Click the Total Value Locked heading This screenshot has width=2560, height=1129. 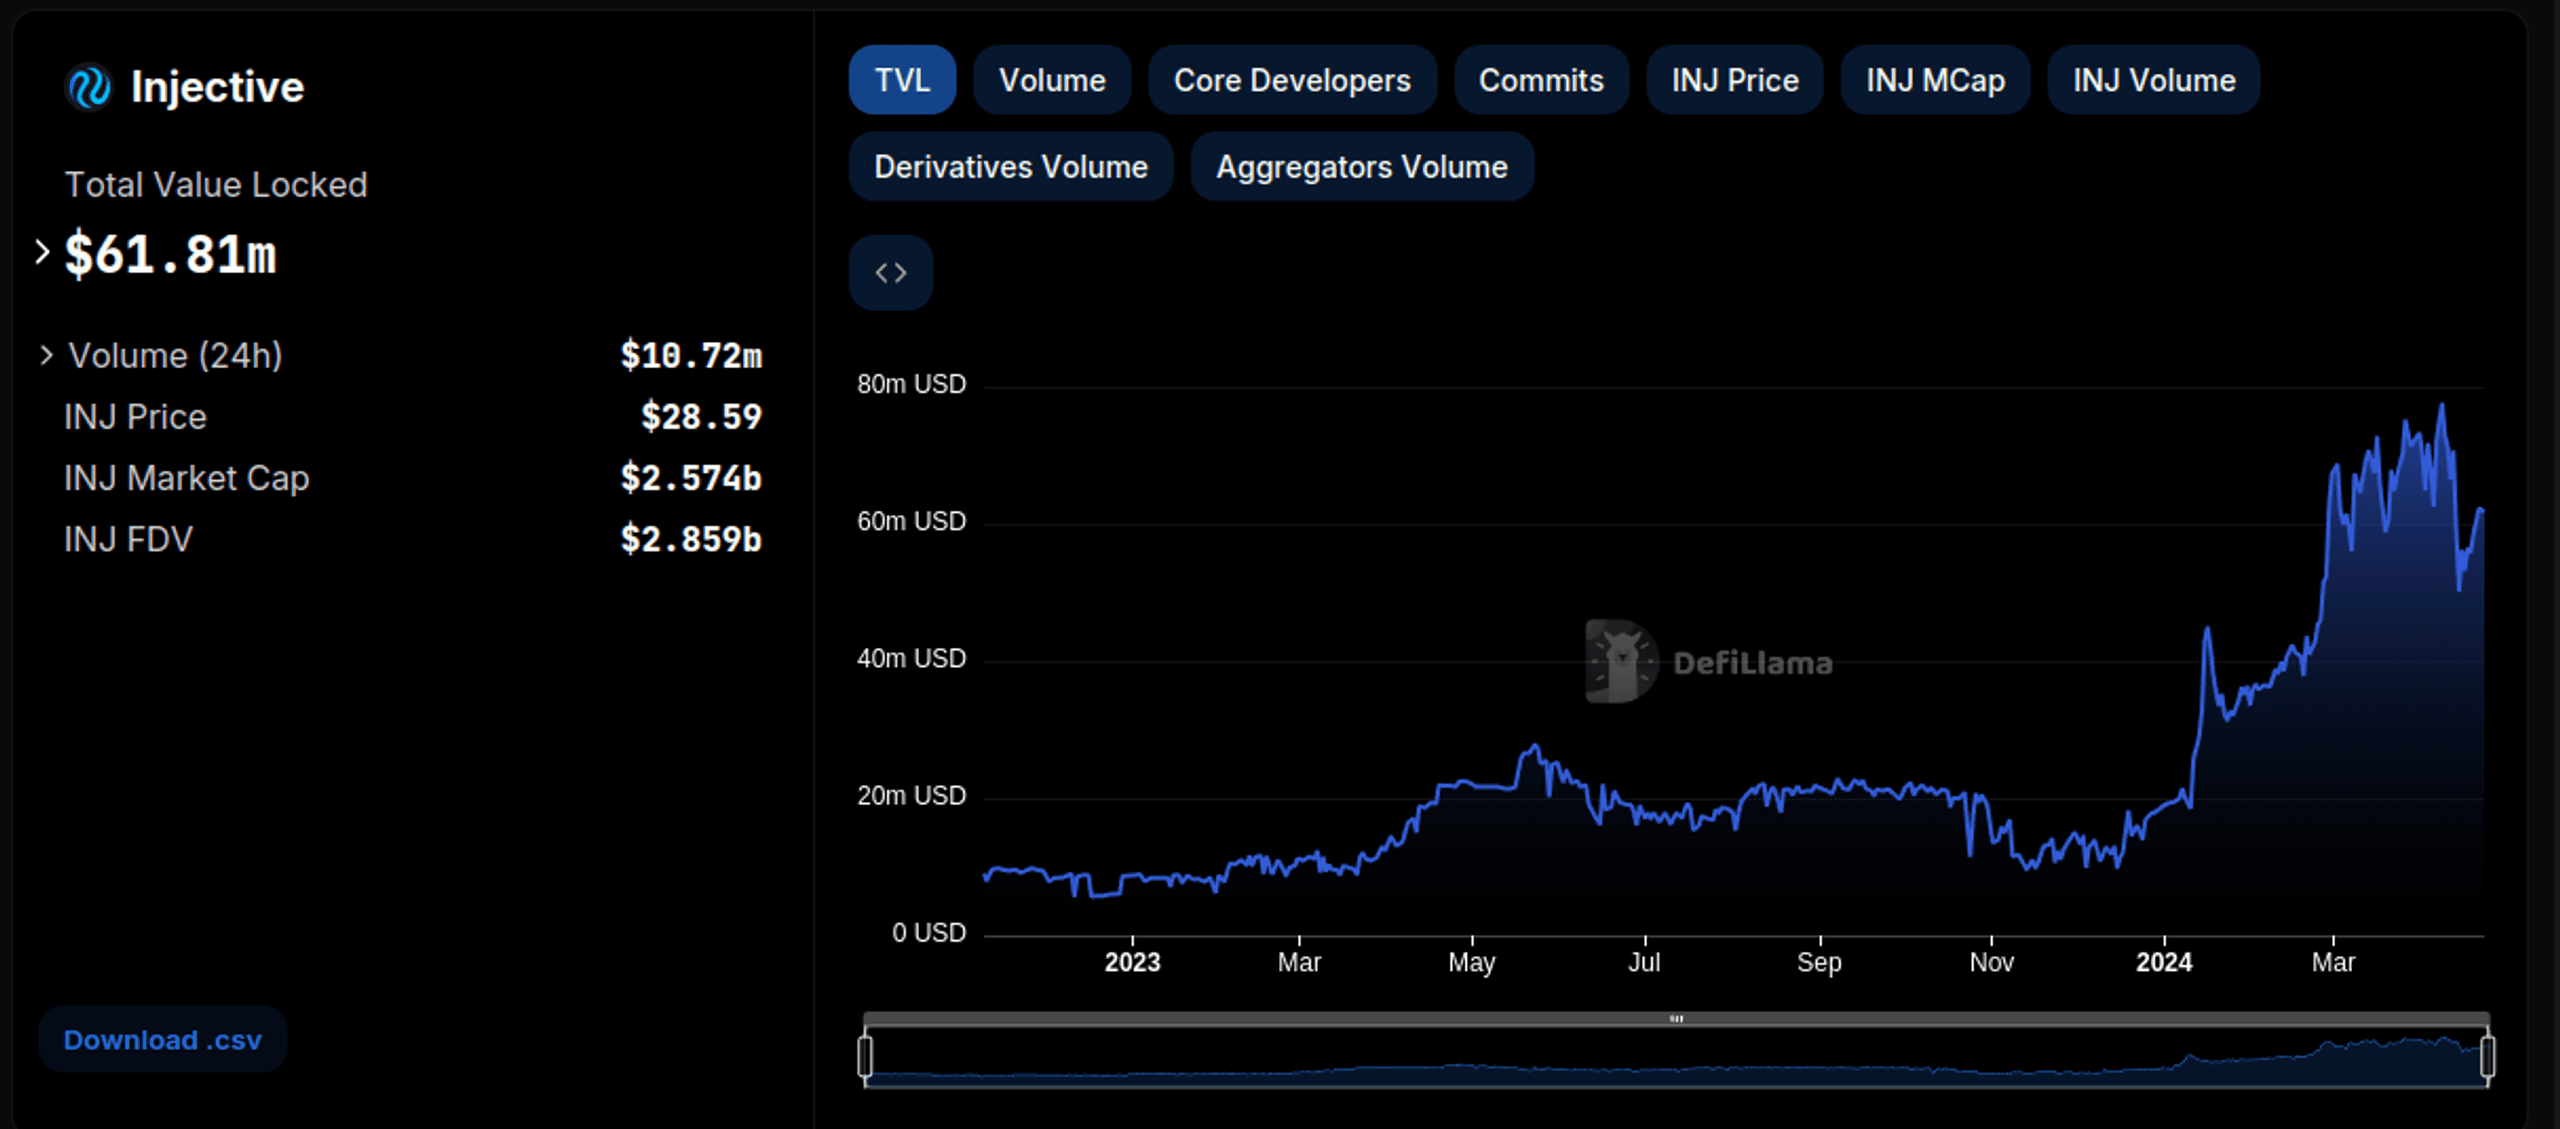point(216,185)
